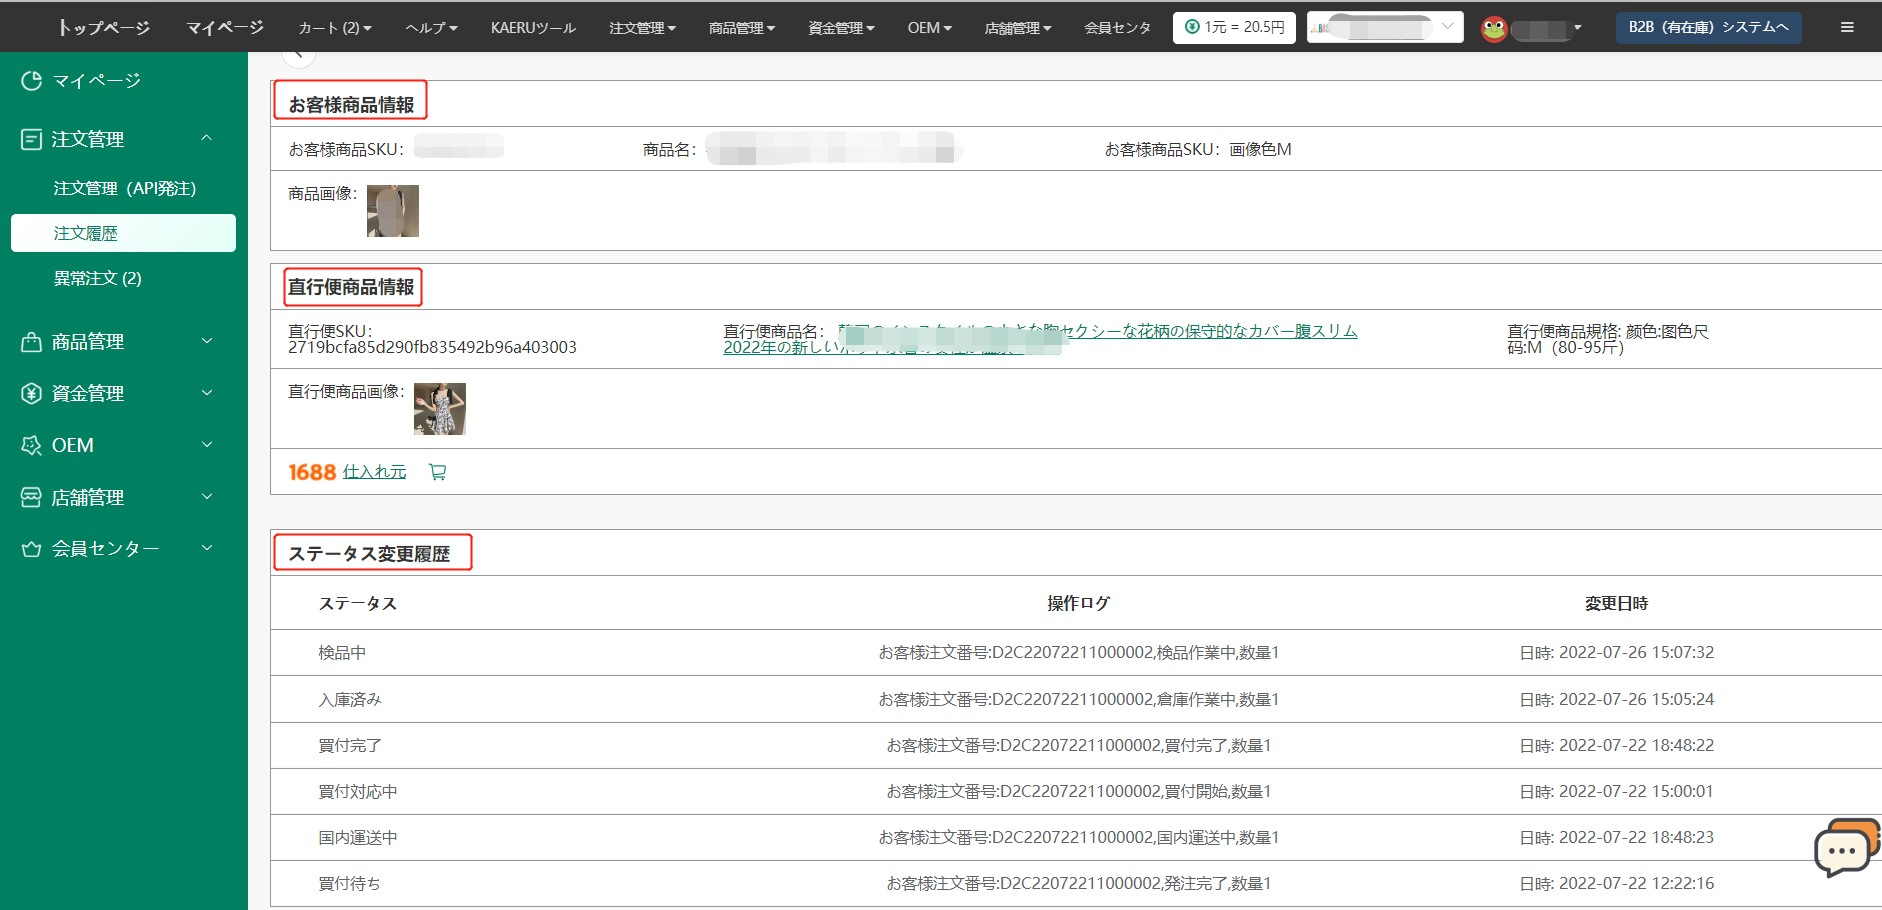Open the user account dropdown arrow

click(x=1578, y=27)
